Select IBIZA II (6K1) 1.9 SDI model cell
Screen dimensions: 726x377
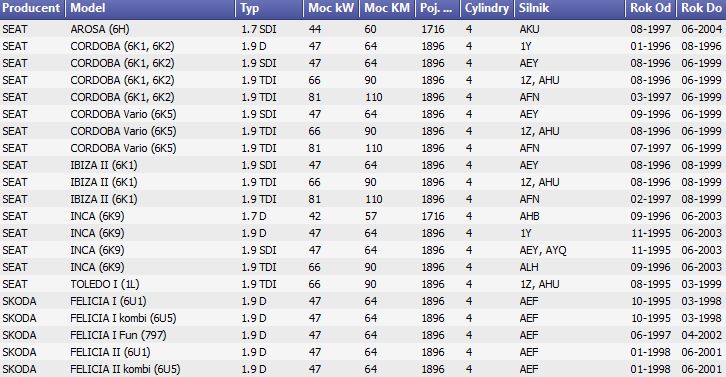[104, 165]
